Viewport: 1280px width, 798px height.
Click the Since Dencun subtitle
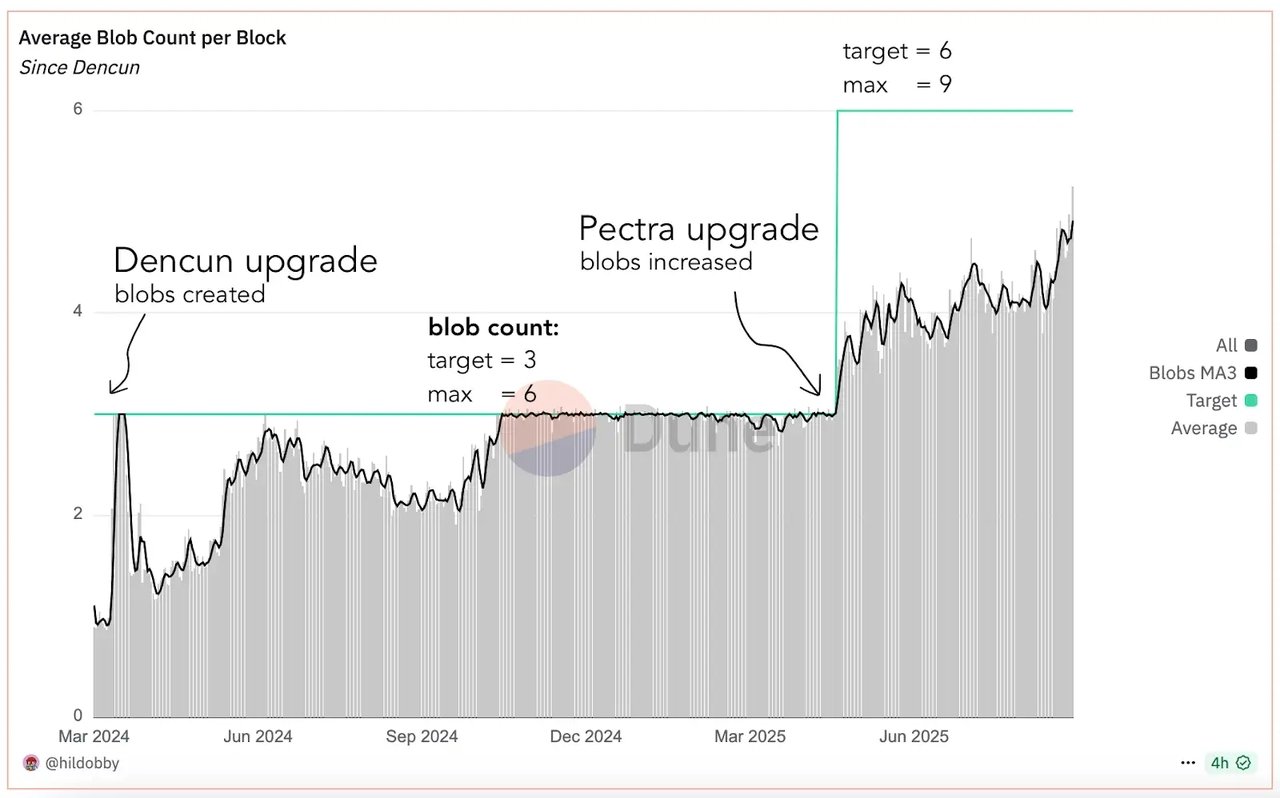(x=79, y=68)
